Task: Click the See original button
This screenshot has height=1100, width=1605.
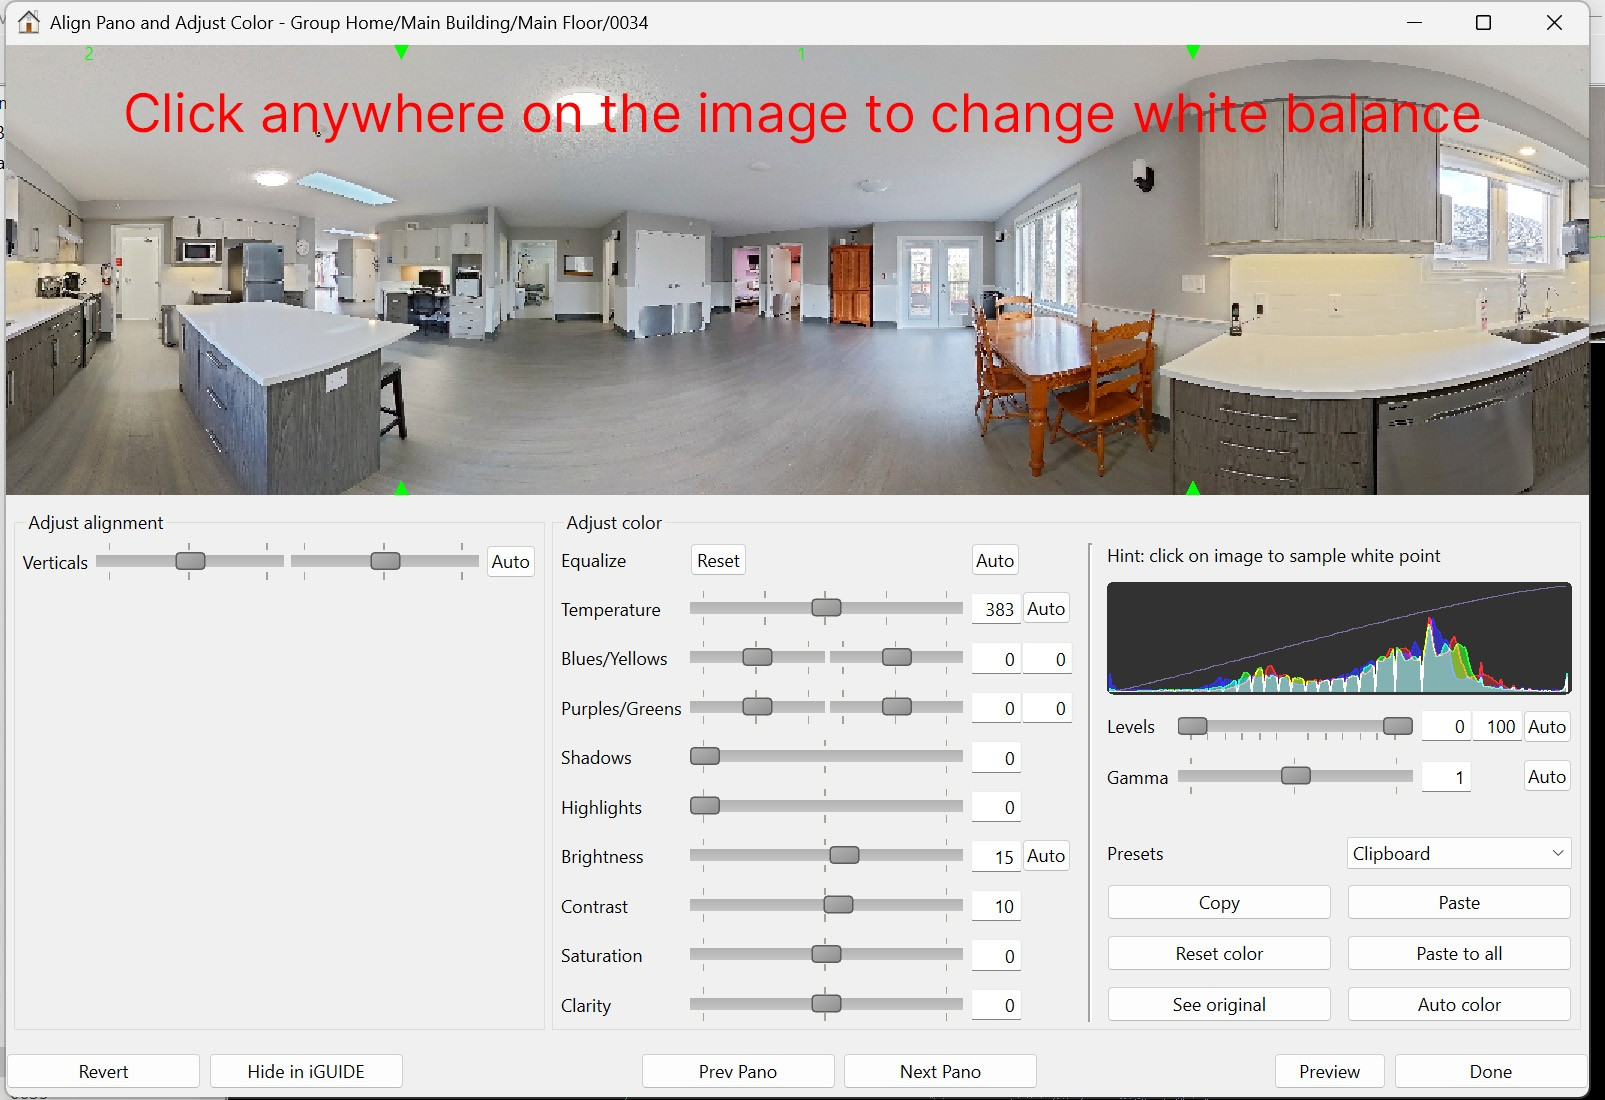Action: click(x=1218, y=1004)
